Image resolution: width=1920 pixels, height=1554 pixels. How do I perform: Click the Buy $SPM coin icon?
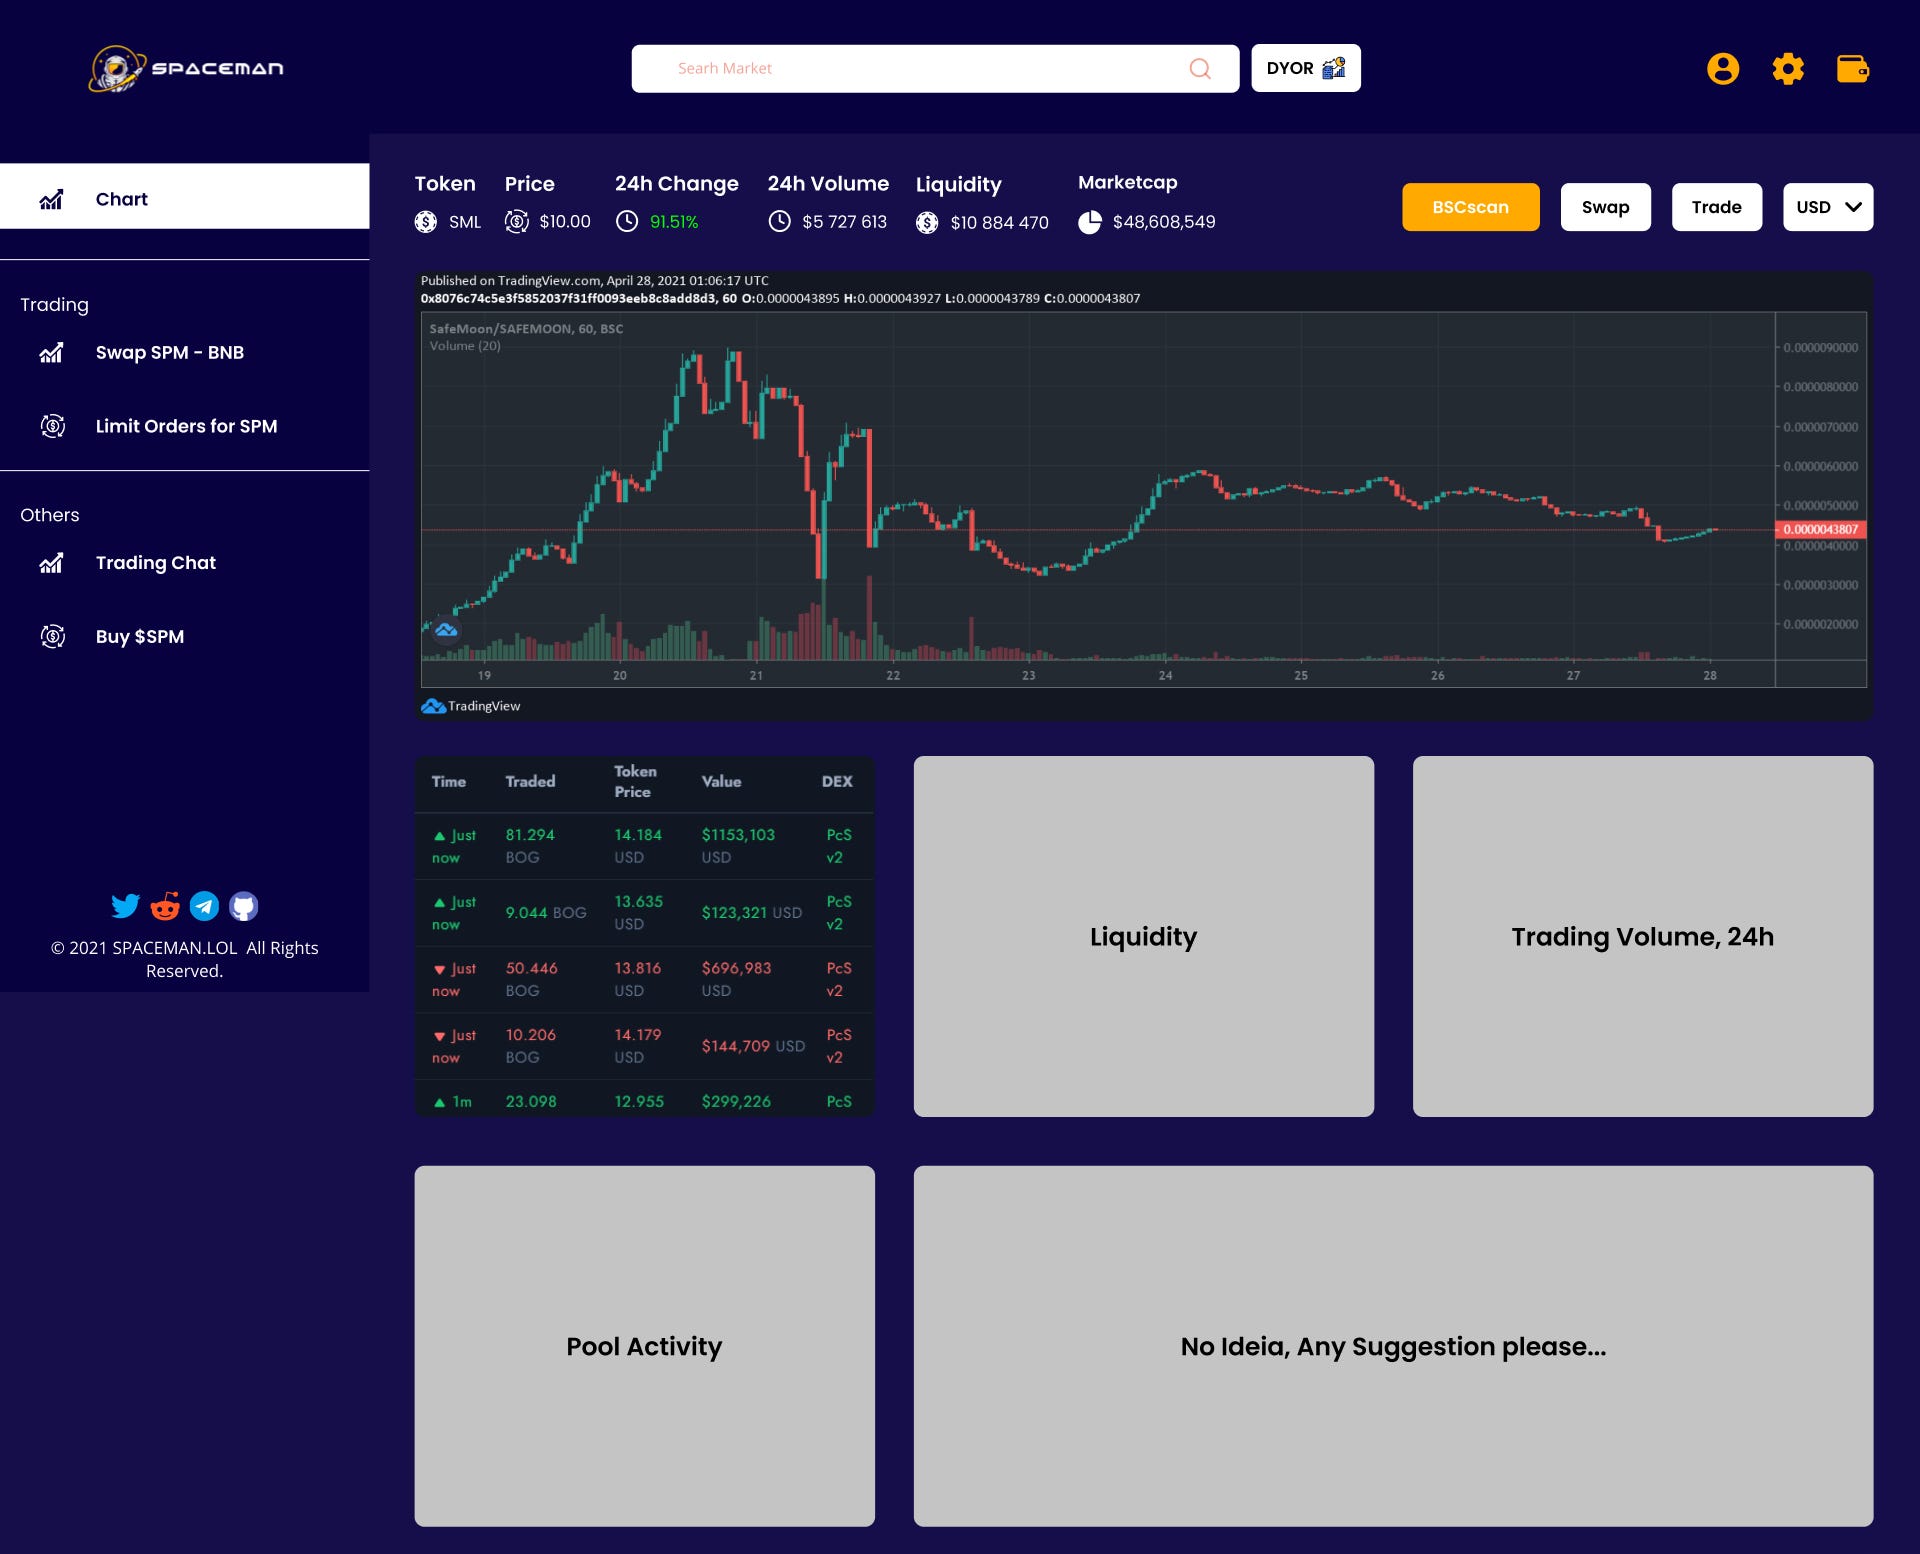point(53,636)
